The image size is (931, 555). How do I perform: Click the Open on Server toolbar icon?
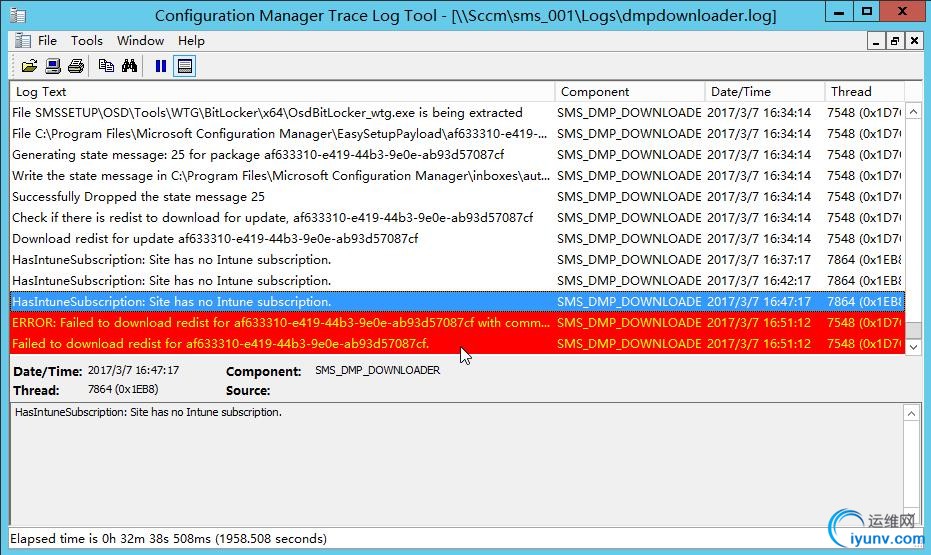tap(53, 66)
